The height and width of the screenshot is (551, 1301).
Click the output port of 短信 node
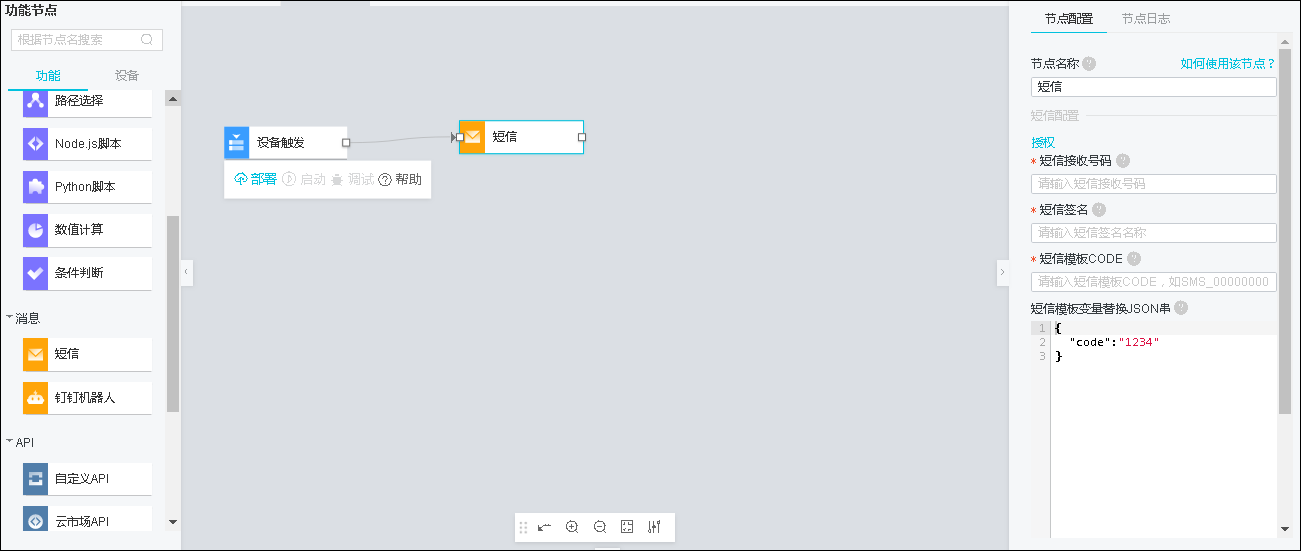point(582,137)
